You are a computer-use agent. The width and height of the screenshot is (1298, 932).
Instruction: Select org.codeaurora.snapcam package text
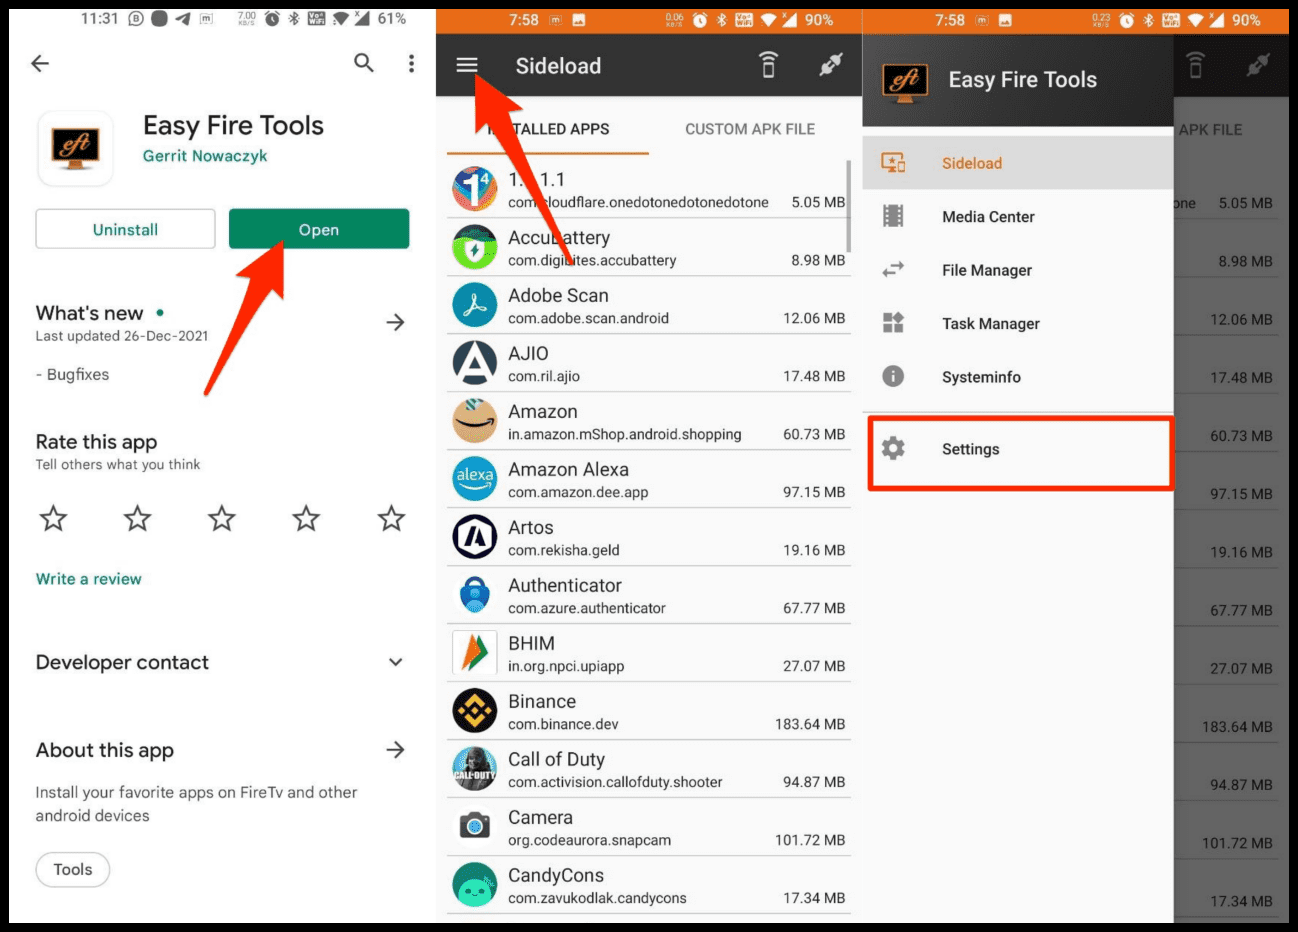pyautogui.click(x=589, y=840)
